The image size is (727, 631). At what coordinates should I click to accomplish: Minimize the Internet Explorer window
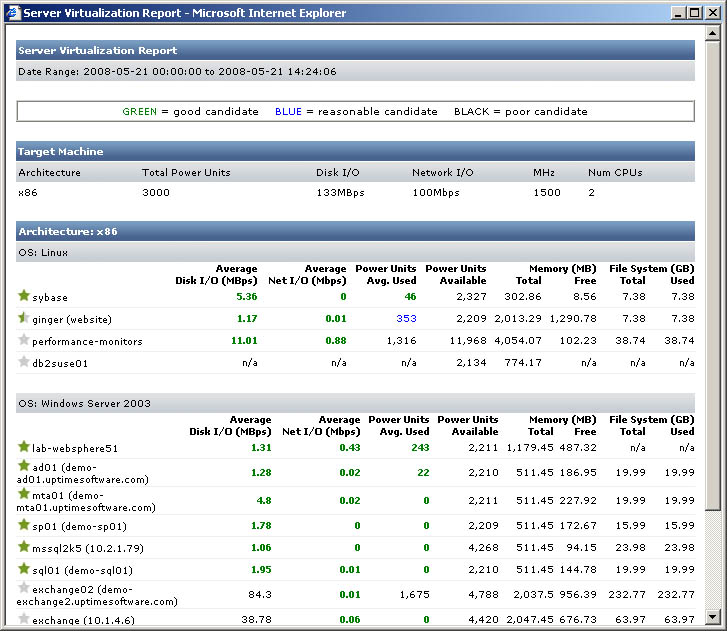(678, 13)
